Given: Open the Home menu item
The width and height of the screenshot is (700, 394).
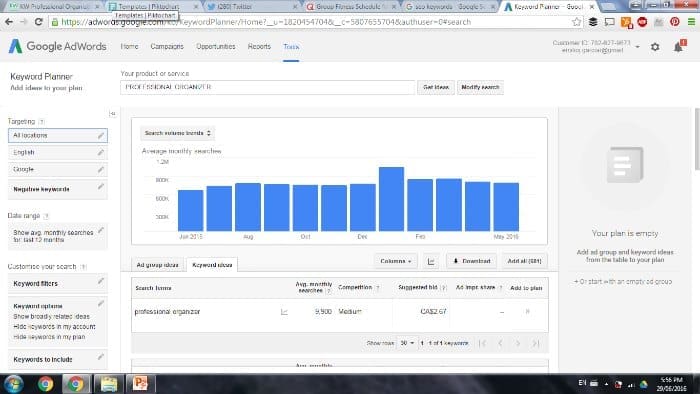Looking at the screenshot, I should pos(129,46).
